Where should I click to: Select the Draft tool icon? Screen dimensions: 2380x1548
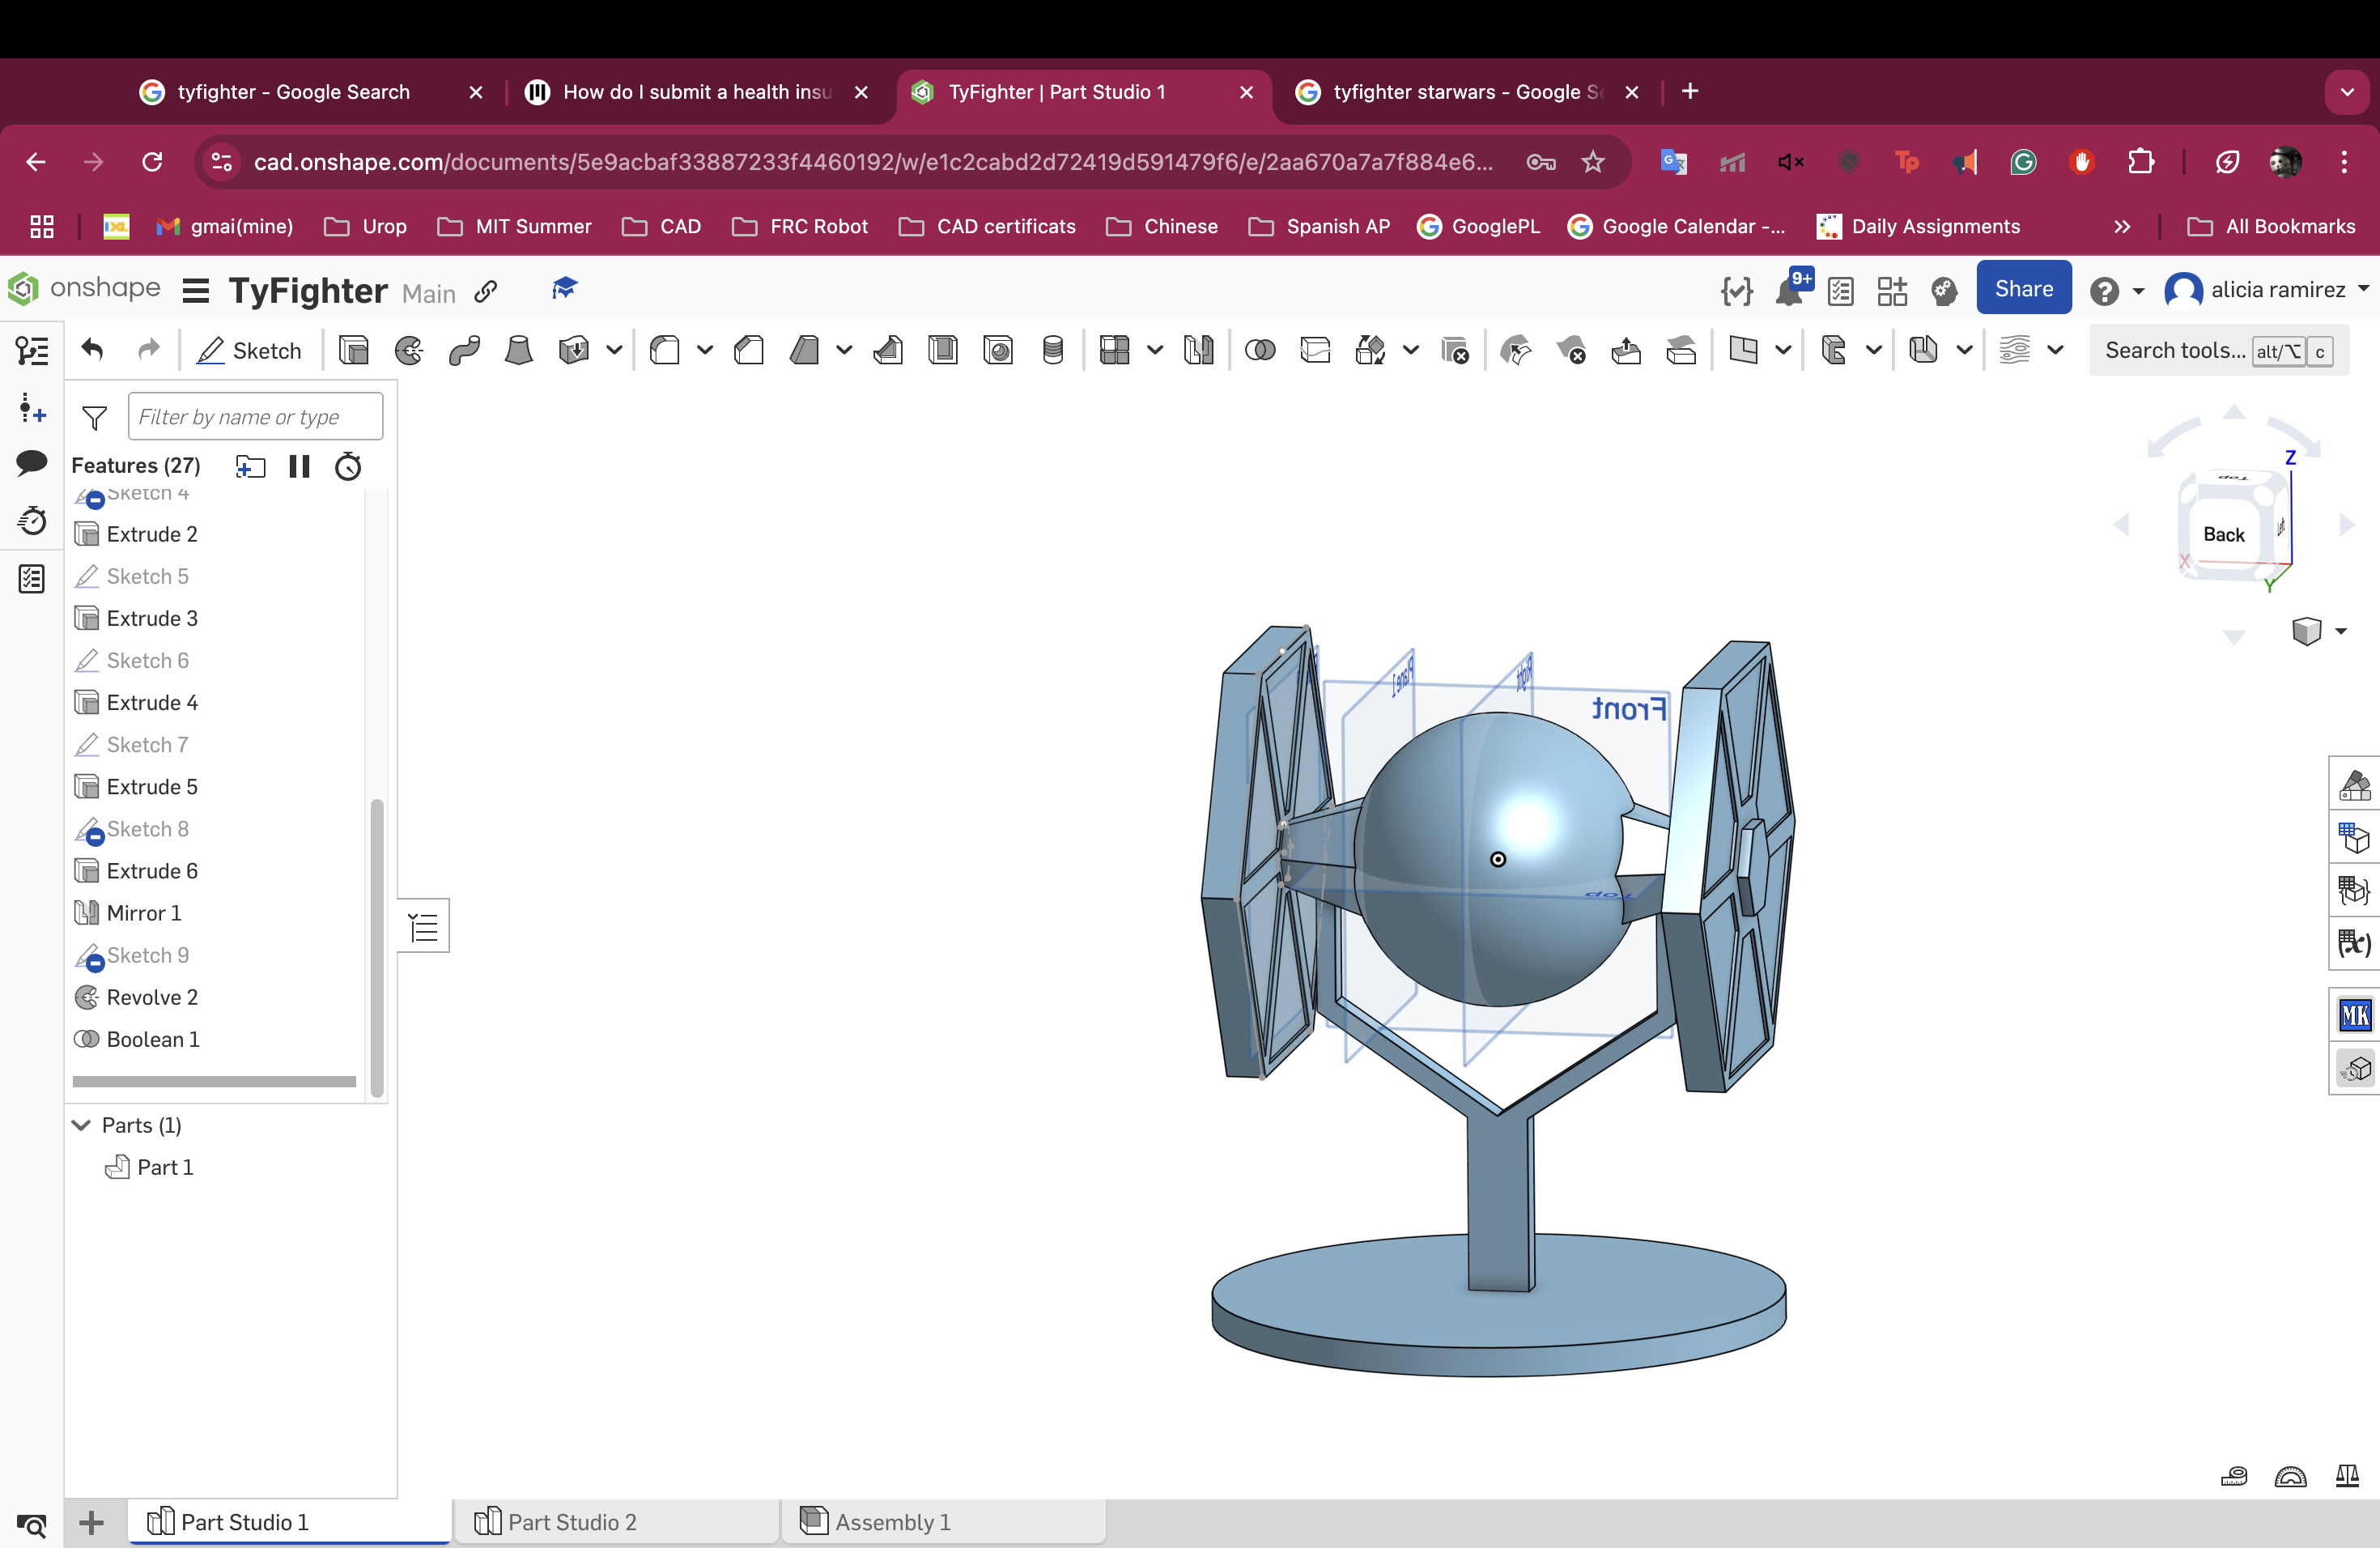[805, 350]
